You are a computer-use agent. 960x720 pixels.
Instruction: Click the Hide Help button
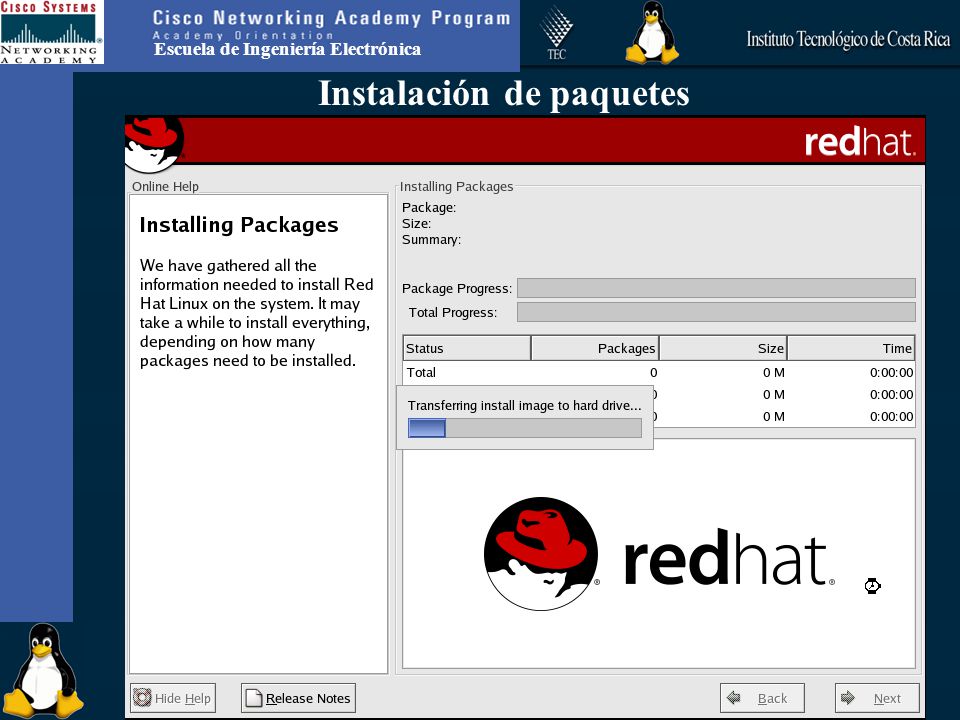tap(173, 698)
